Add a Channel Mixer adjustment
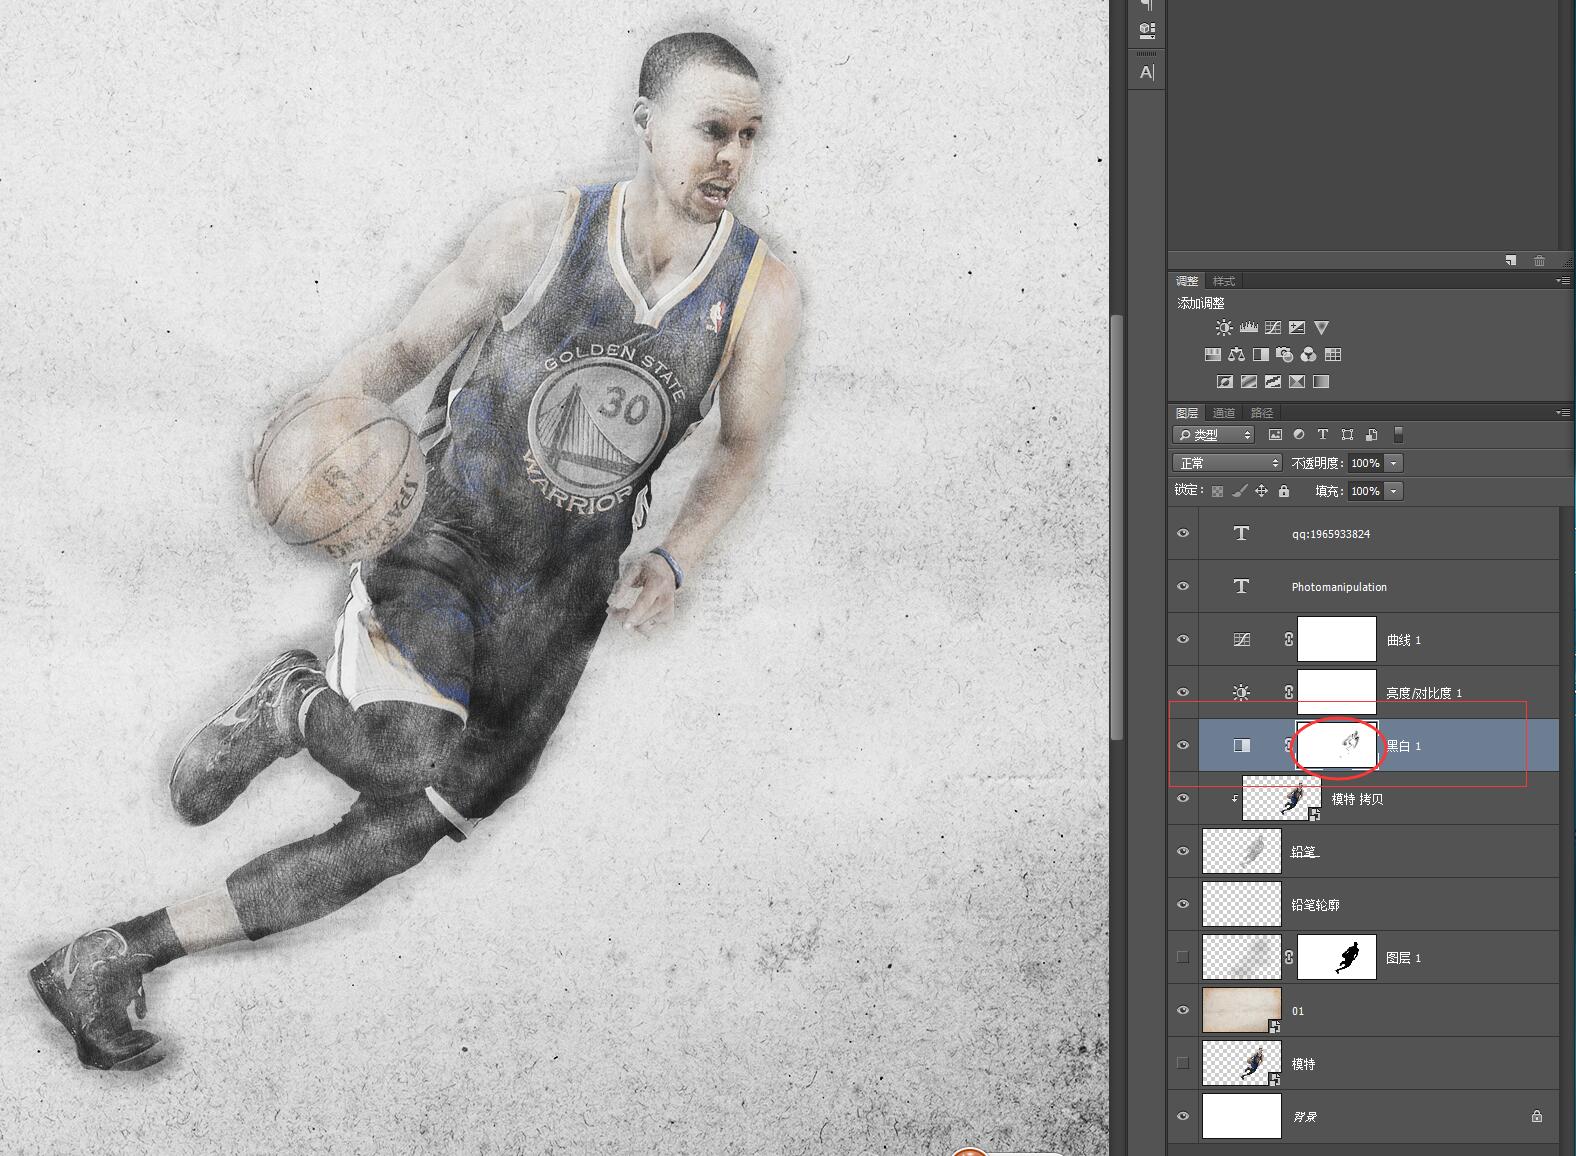 1309,354
